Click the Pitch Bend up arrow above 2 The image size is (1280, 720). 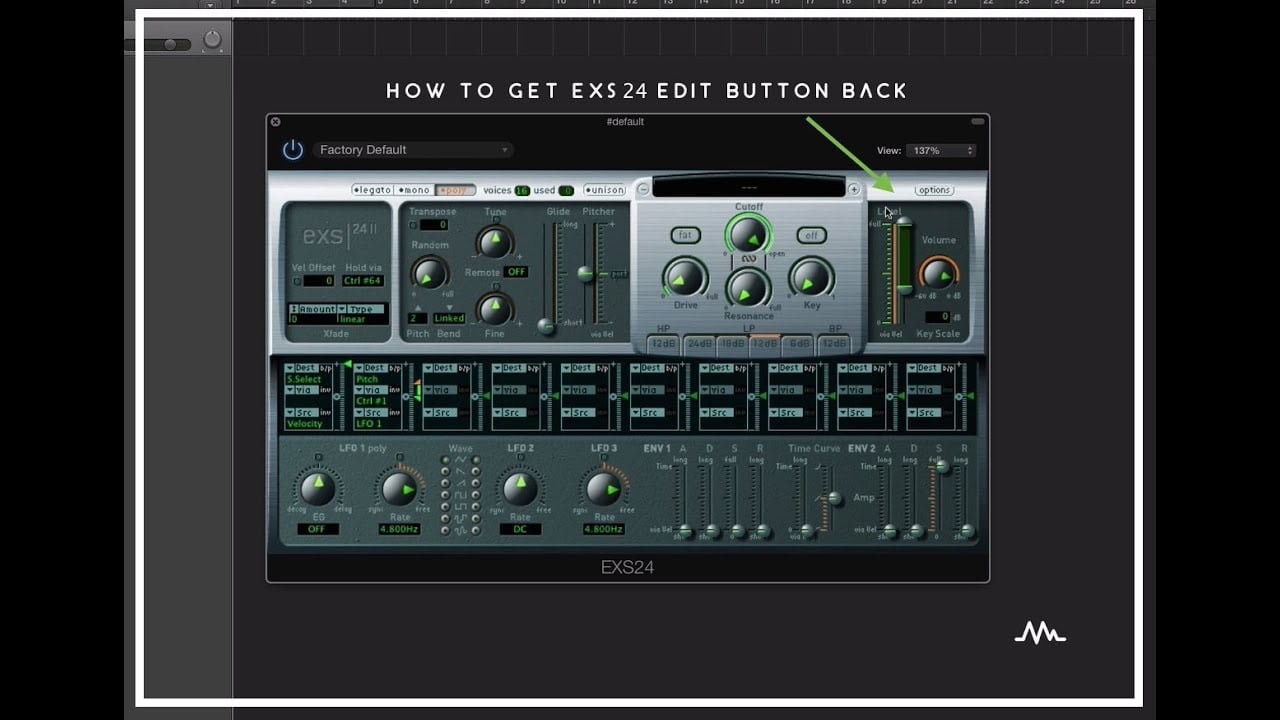(x=418, y=308)
